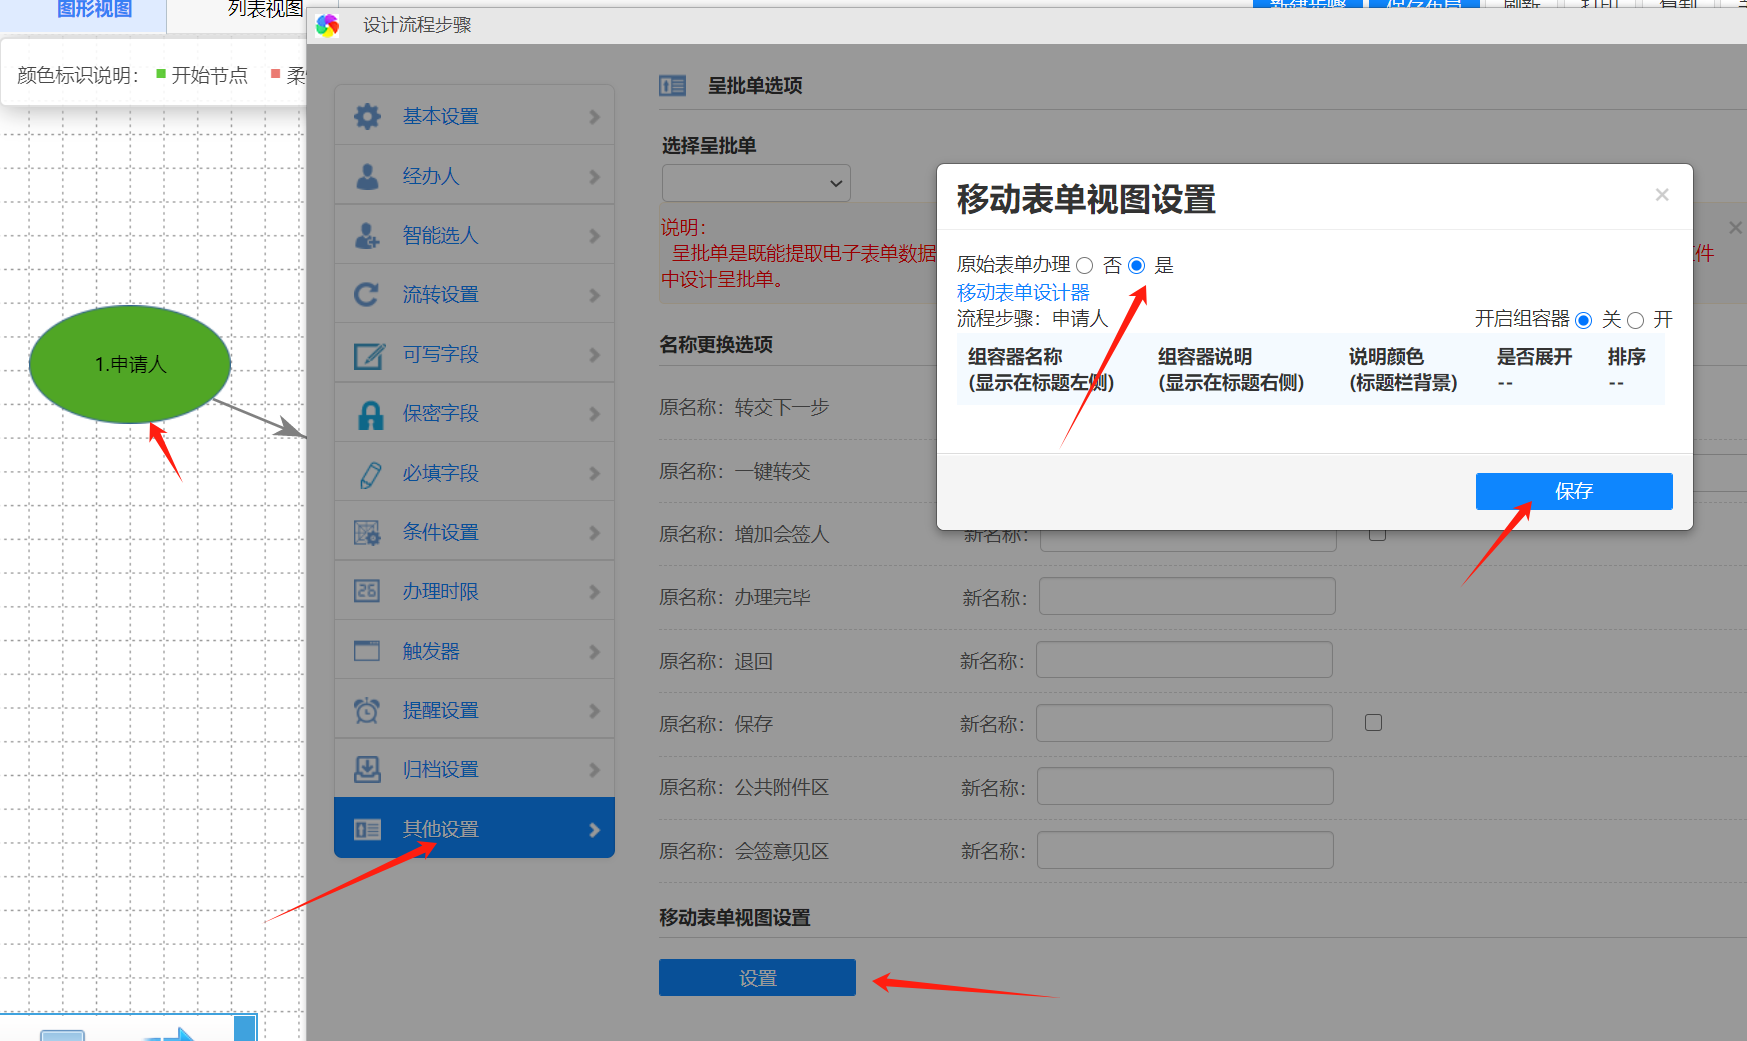The height and width of the screenshot is (1041, 1747).
Task: Click the smart-select person icon beside 智能选人
Action: (x=367, y=235)
